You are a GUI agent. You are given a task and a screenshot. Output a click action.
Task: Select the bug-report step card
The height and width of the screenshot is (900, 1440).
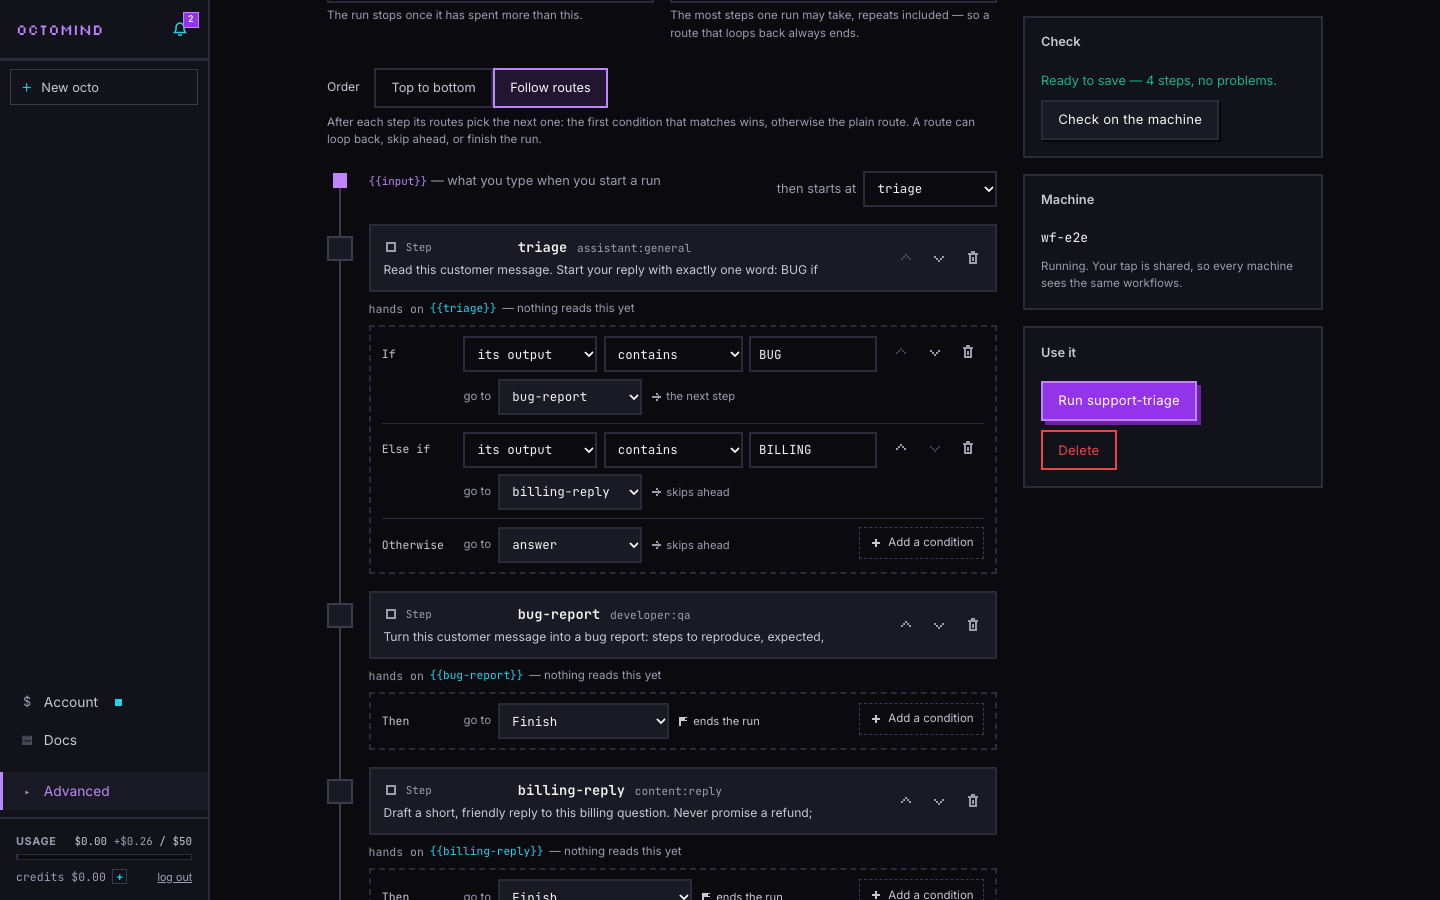point(683,625)
